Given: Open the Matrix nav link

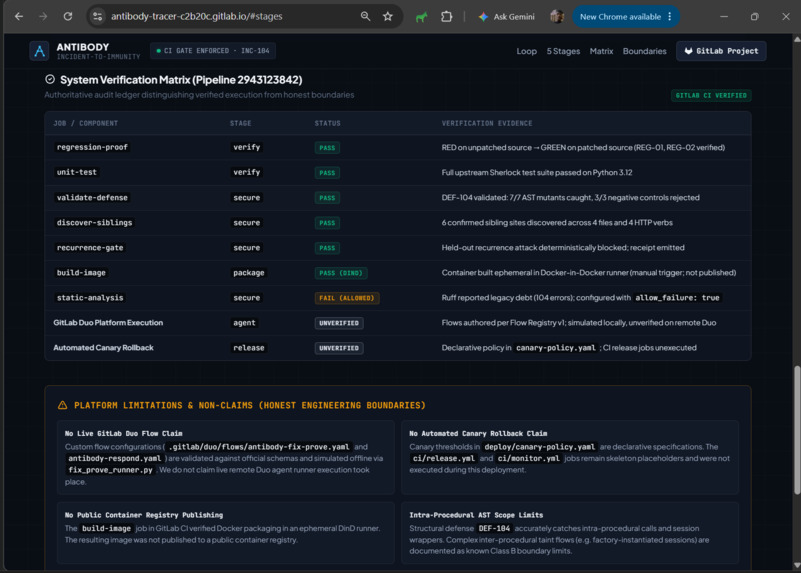Looking at the screenshot, I should [601, 51].
